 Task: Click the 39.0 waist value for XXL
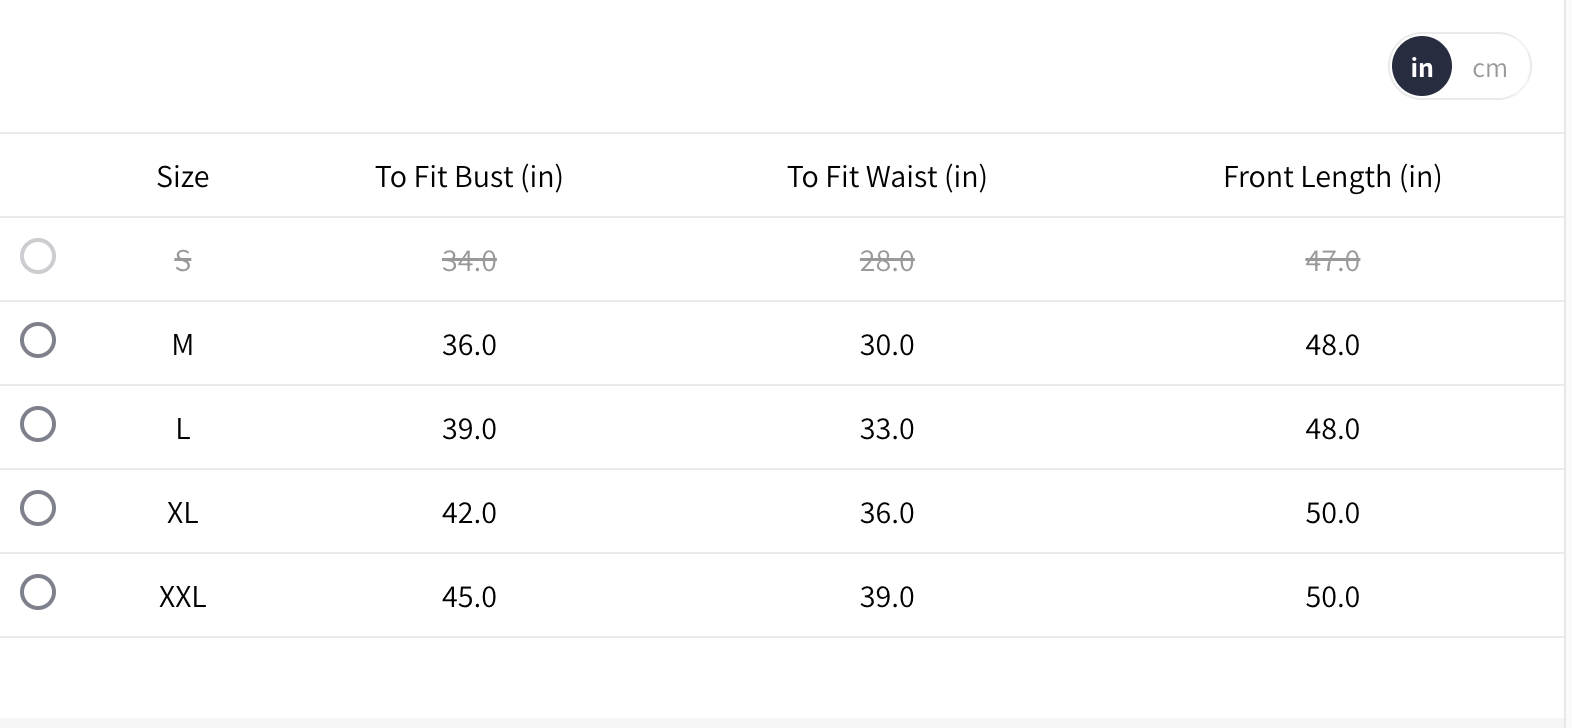[887, 597]
